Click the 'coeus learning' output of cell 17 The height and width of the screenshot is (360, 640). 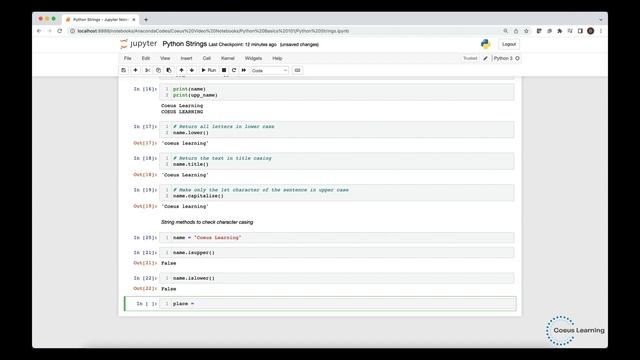coord(185,143)
